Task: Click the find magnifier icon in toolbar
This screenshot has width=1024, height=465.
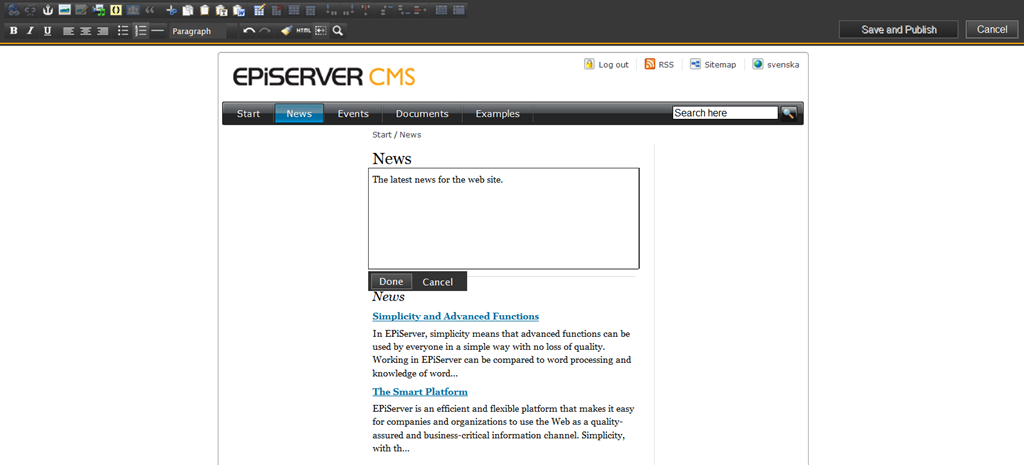Action: click(338, 31)
